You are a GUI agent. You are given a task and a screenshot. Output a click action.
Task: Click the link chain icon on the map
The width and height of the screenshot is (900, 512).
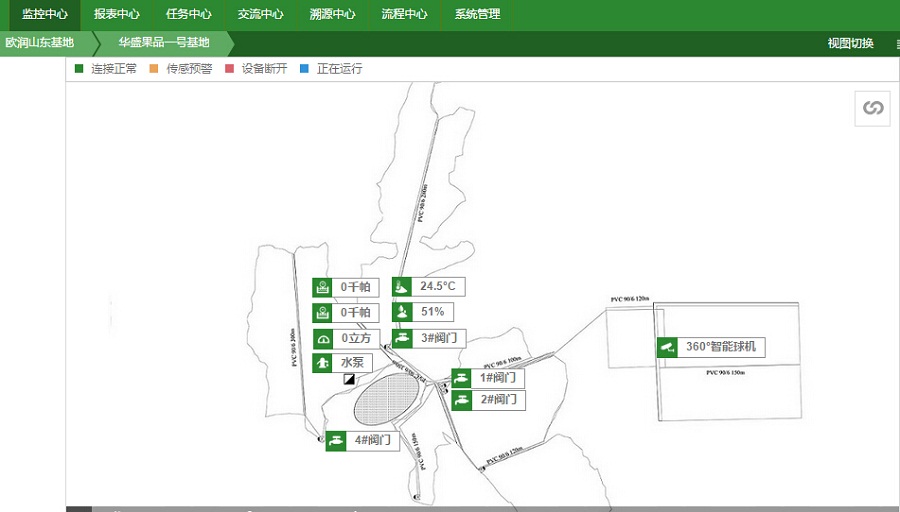pos(872,108)
